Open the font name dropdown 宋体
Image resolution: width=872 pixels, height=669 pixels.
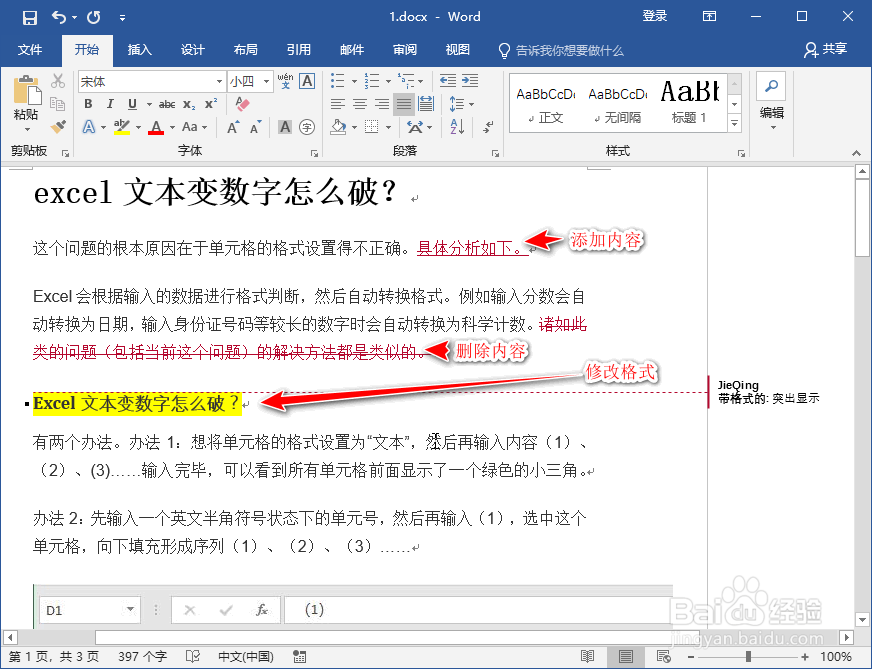pos(219,82)
